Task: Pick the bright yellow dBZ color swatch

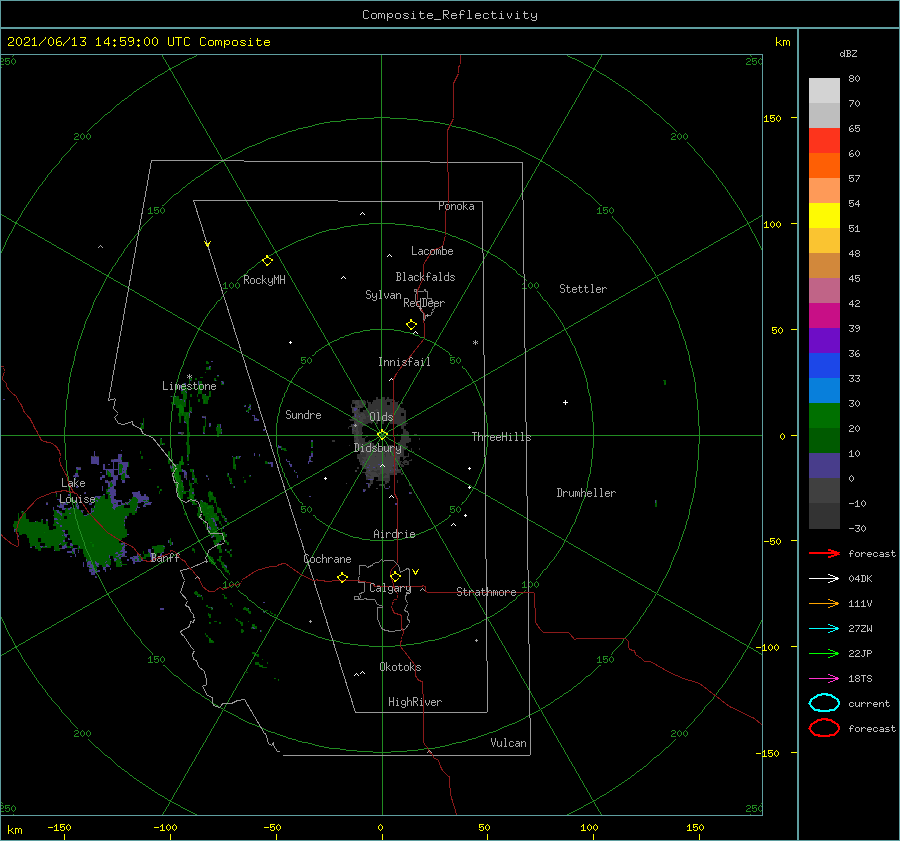Action: 824,215
